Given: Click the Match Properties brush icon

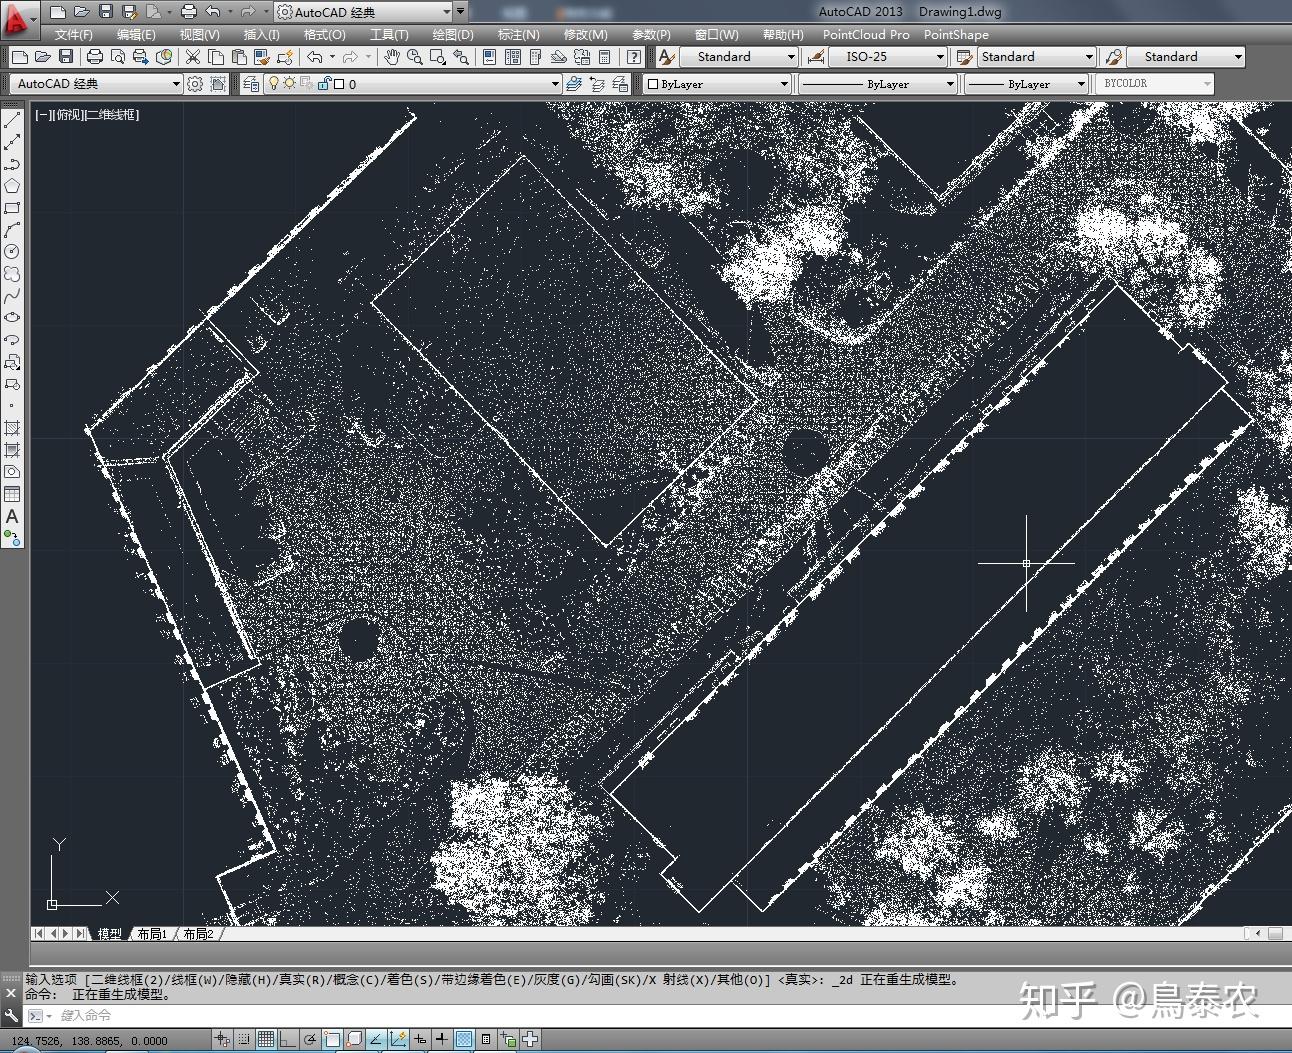Looking at the screenshot, I should [x=260, y=57].
